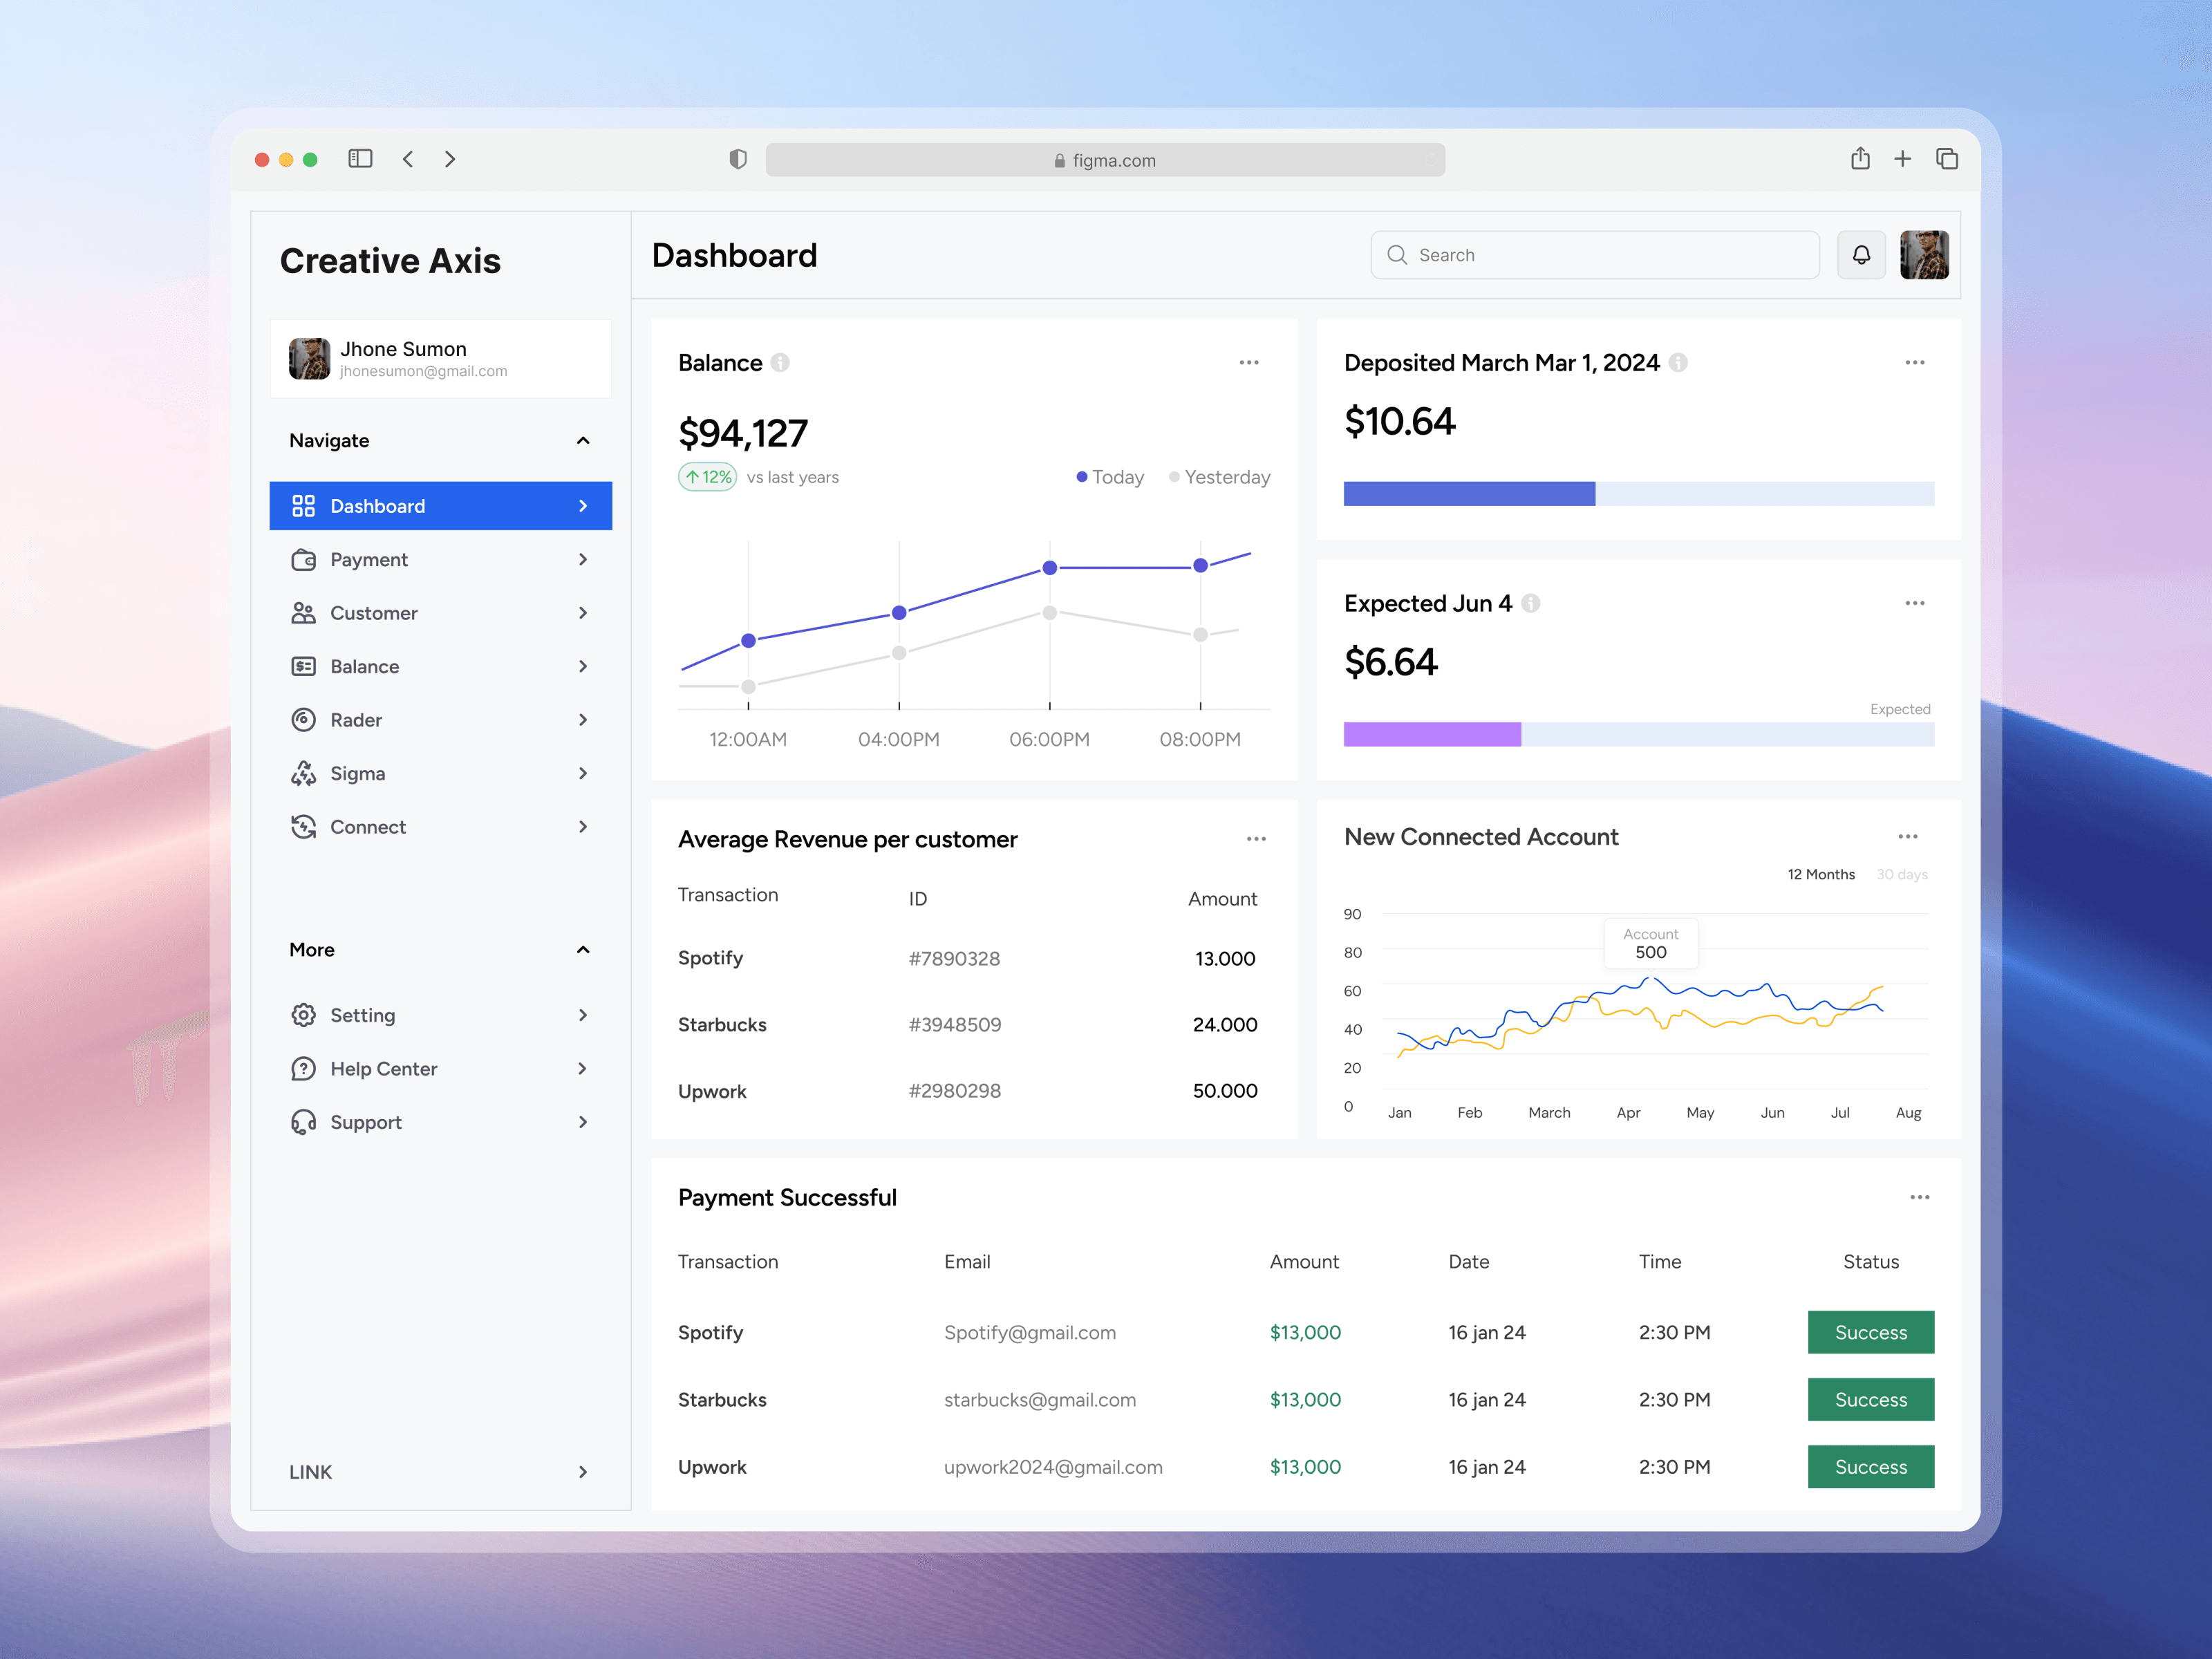Expand the LINK item arrow
Screen dimensions: 2212x1659
pyautogui.click(x=583, y=1472)
